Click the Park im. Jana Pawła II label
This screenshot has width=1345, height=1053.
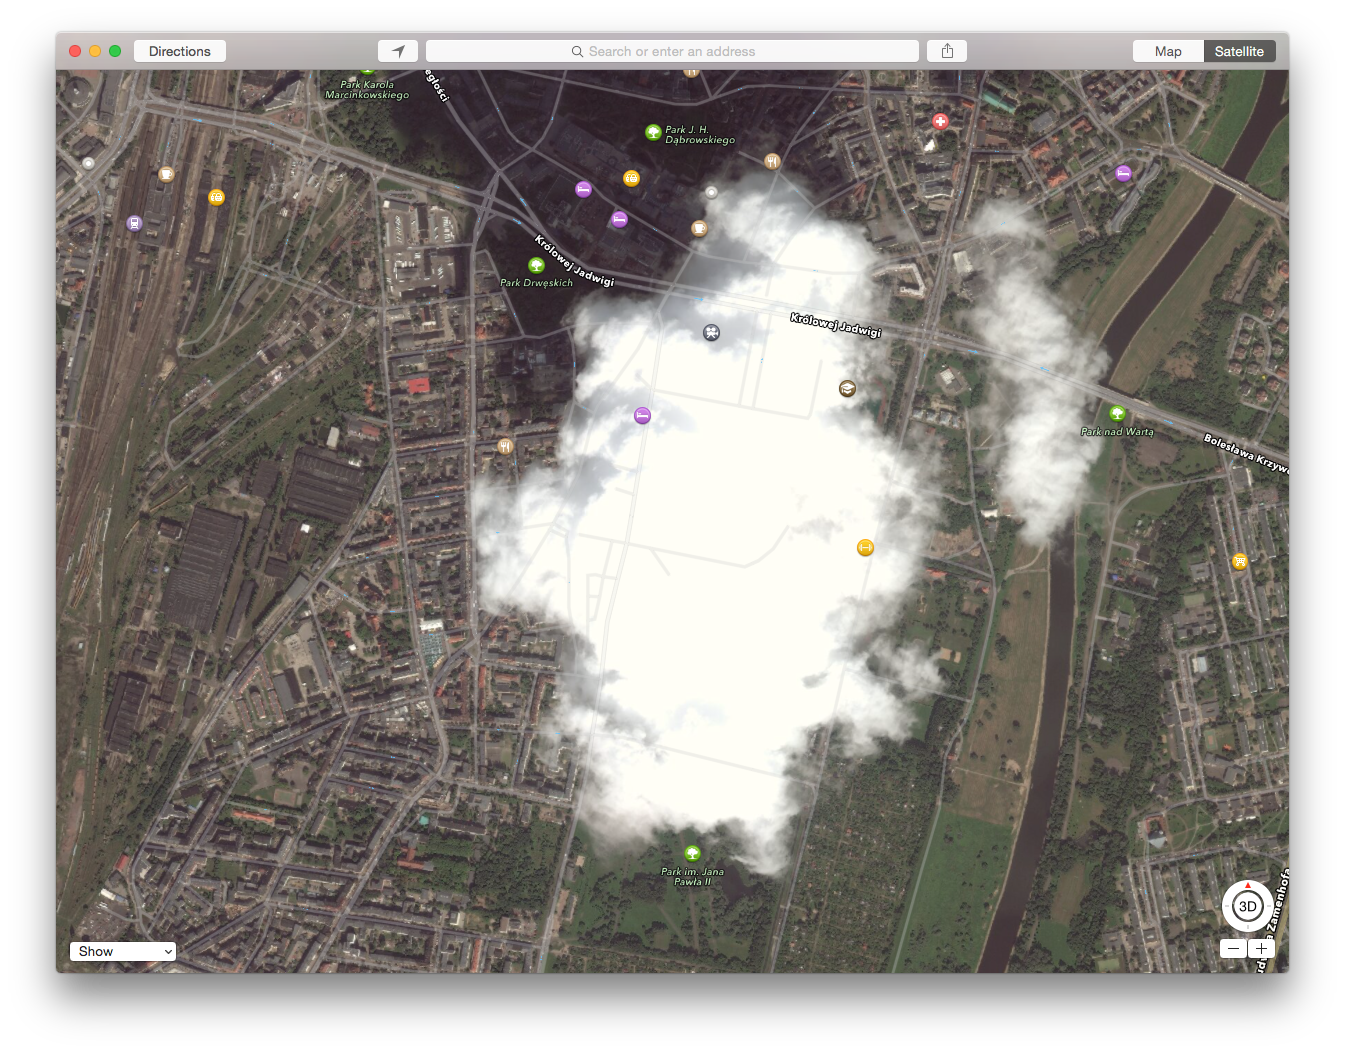coord(692,877)
